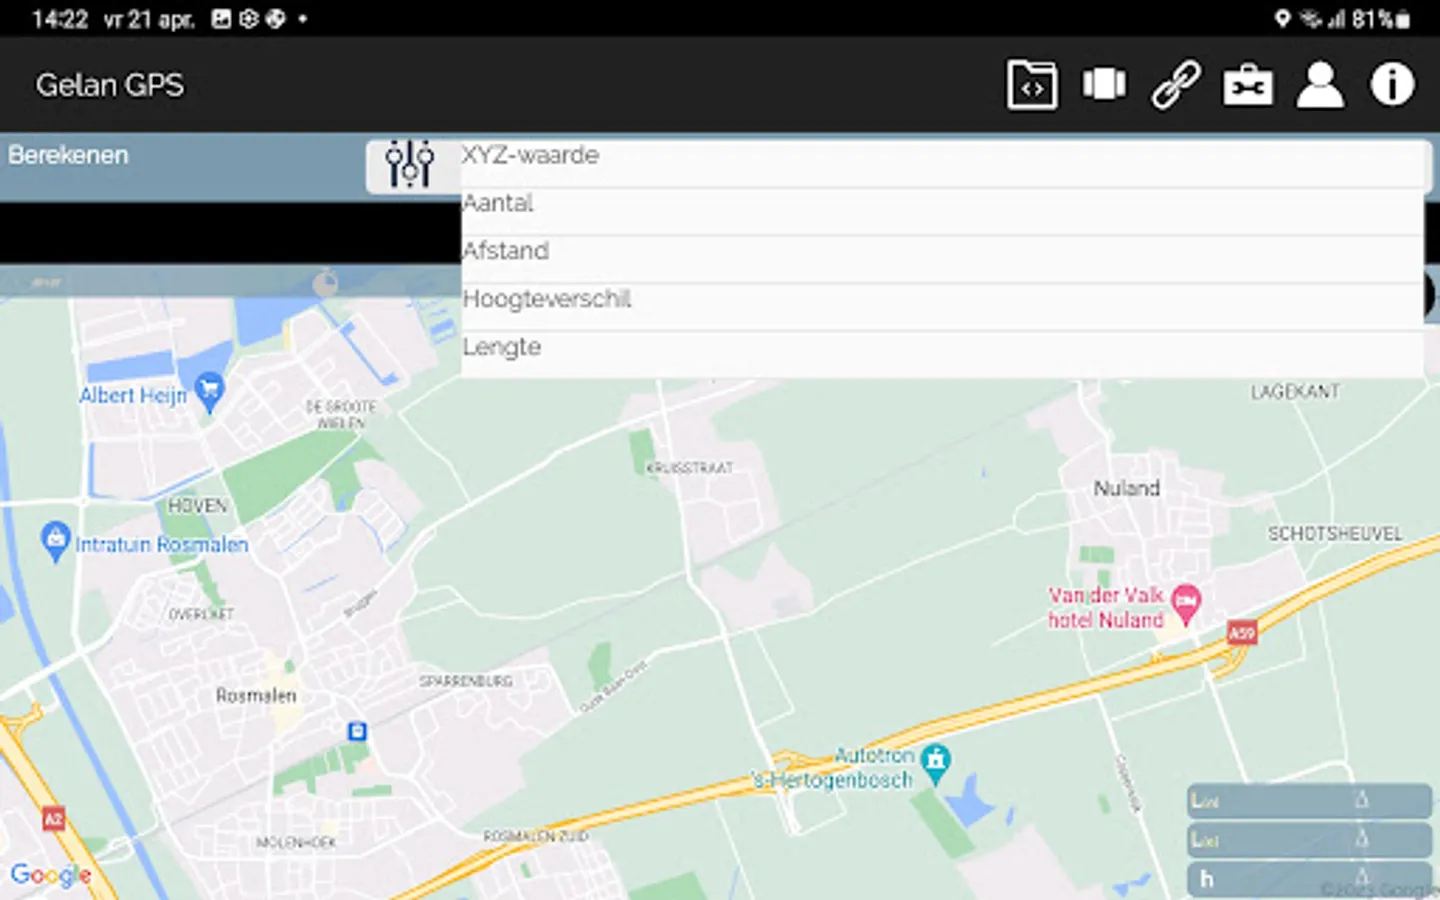Choose Aantal option

[x=942, y=211]
